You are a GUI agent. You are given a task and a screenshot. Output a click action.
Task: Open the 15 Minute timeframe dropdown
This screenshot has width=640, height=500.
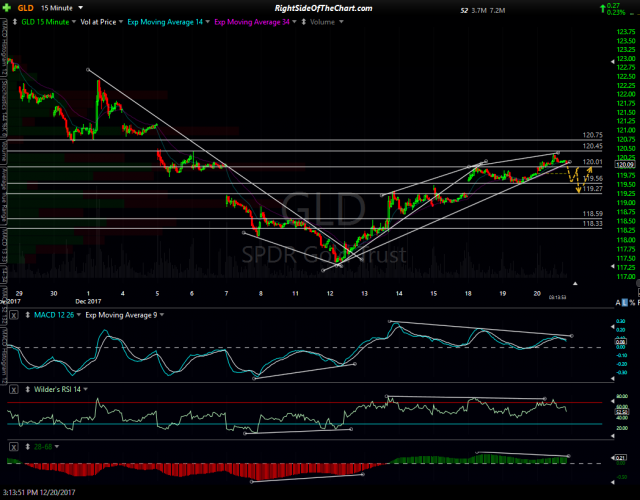pyautogui.click(x=80, y=8)
